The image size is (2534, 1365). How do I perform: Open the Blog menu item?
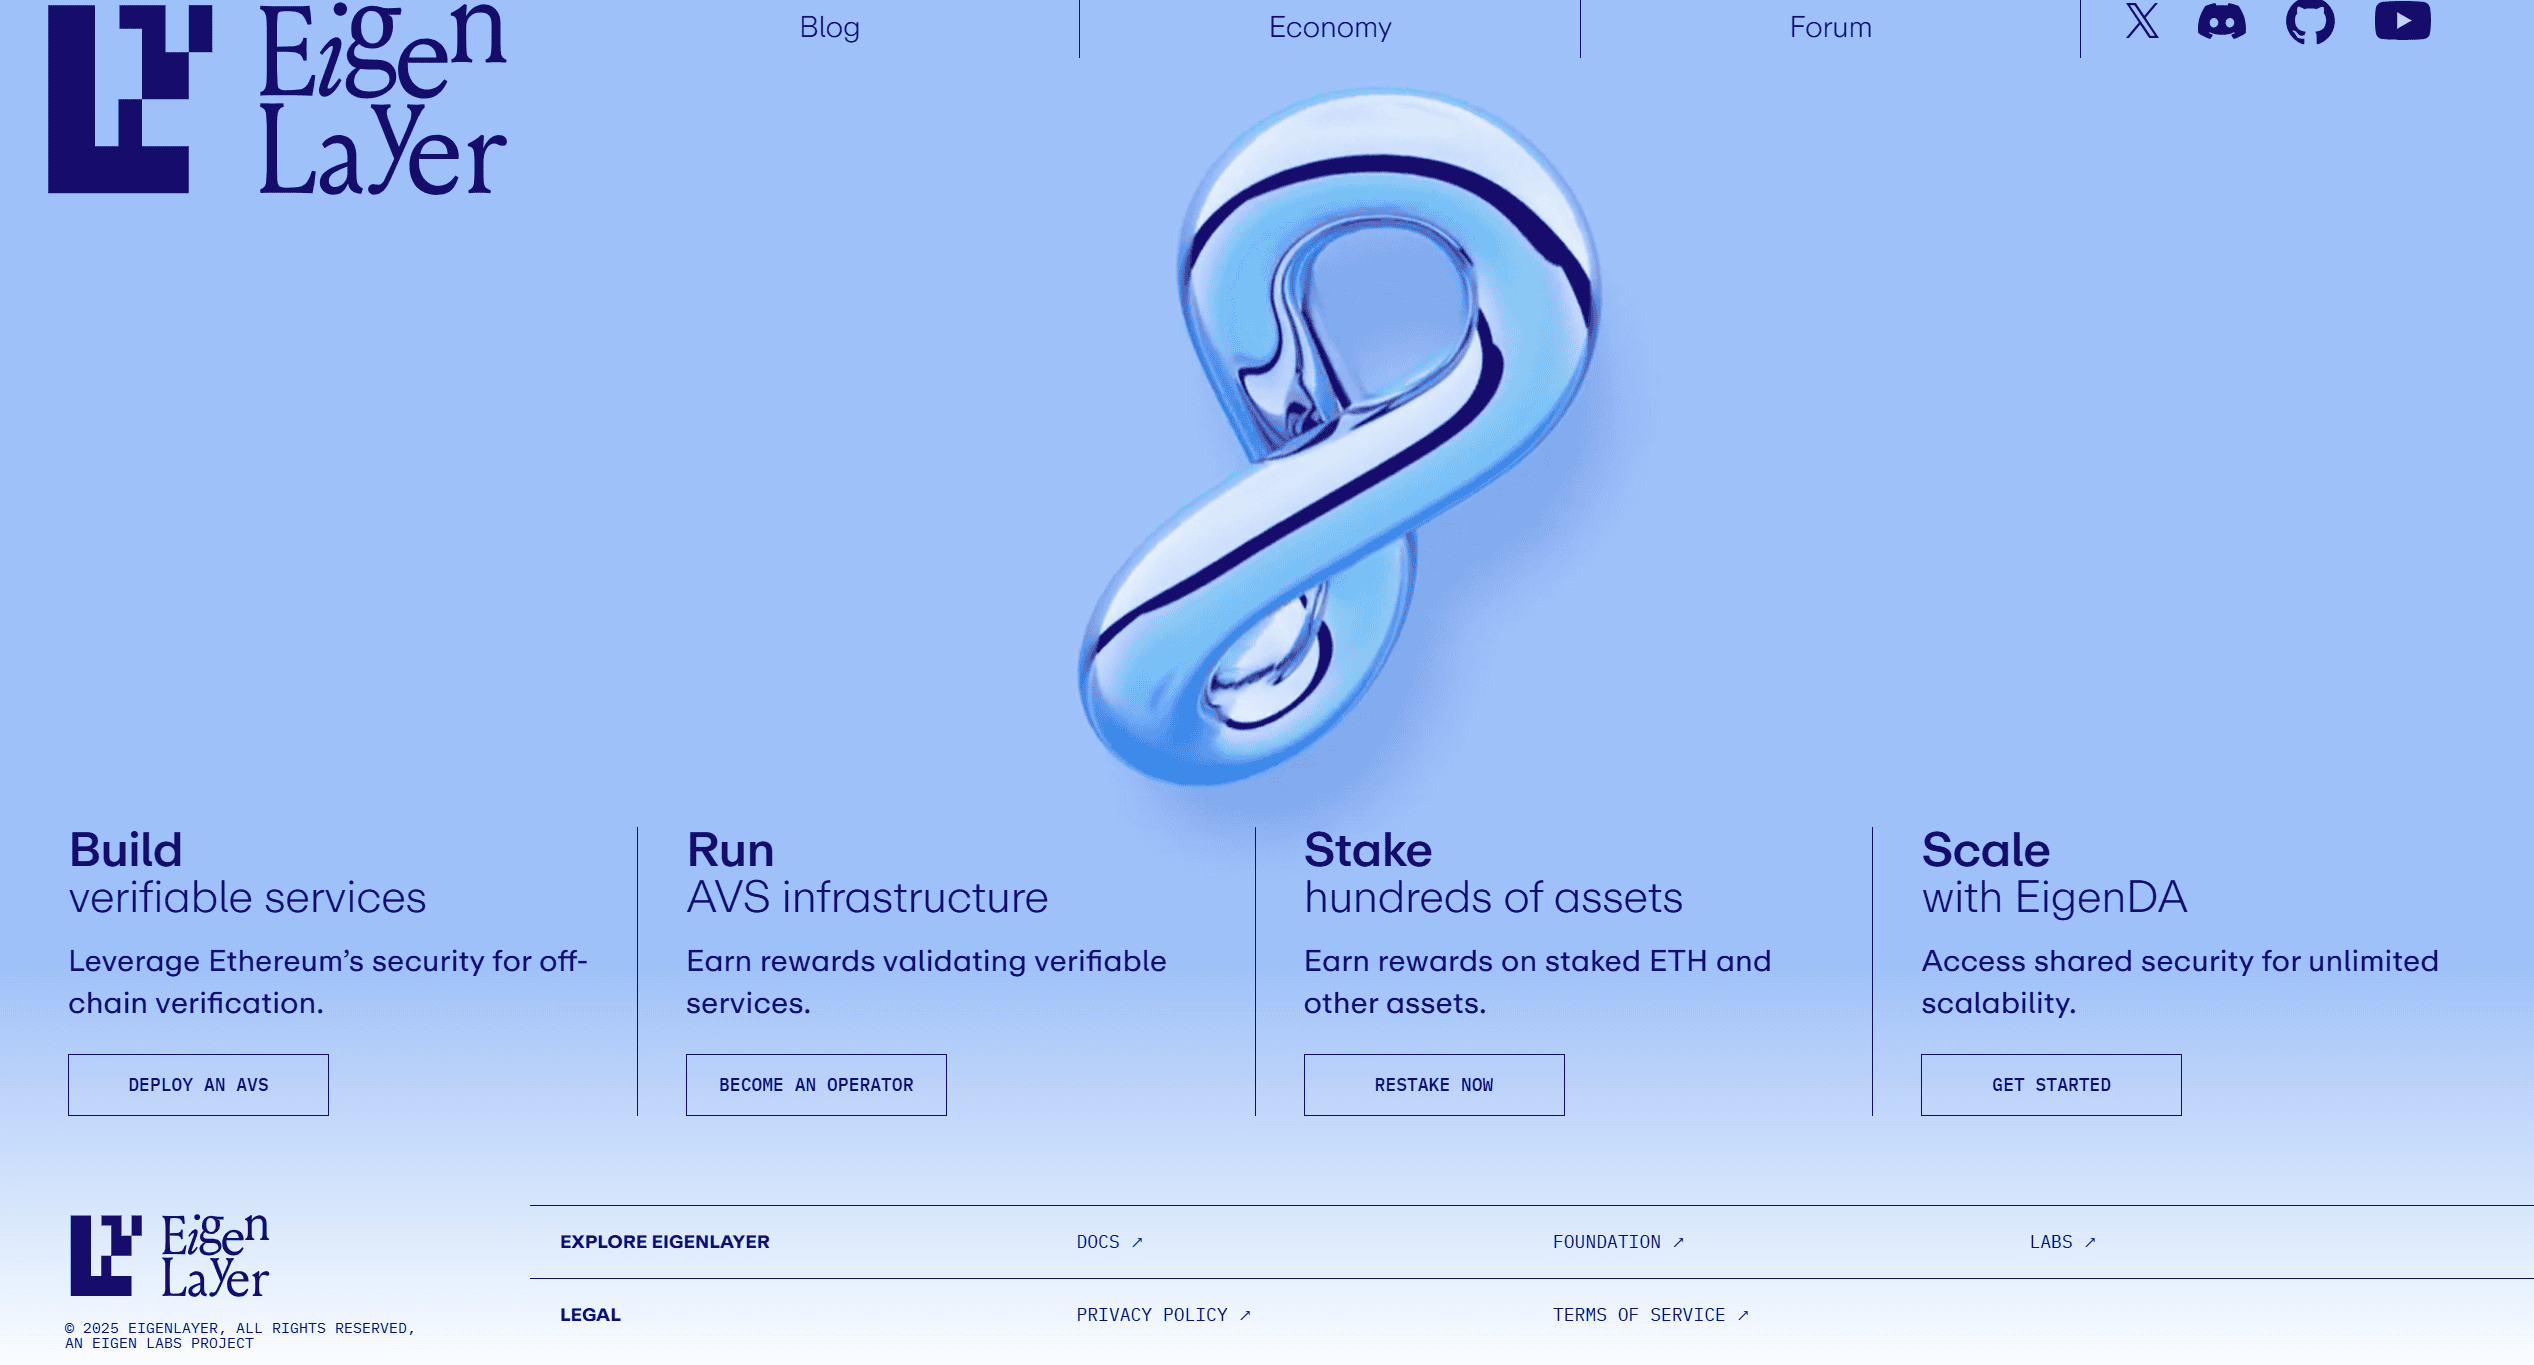tap(829, 27)
